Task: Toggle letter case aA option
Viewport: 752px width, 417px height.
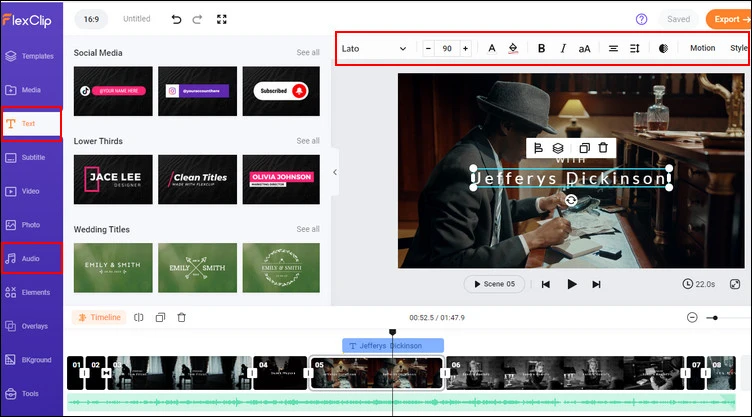Action: point(584,48)
